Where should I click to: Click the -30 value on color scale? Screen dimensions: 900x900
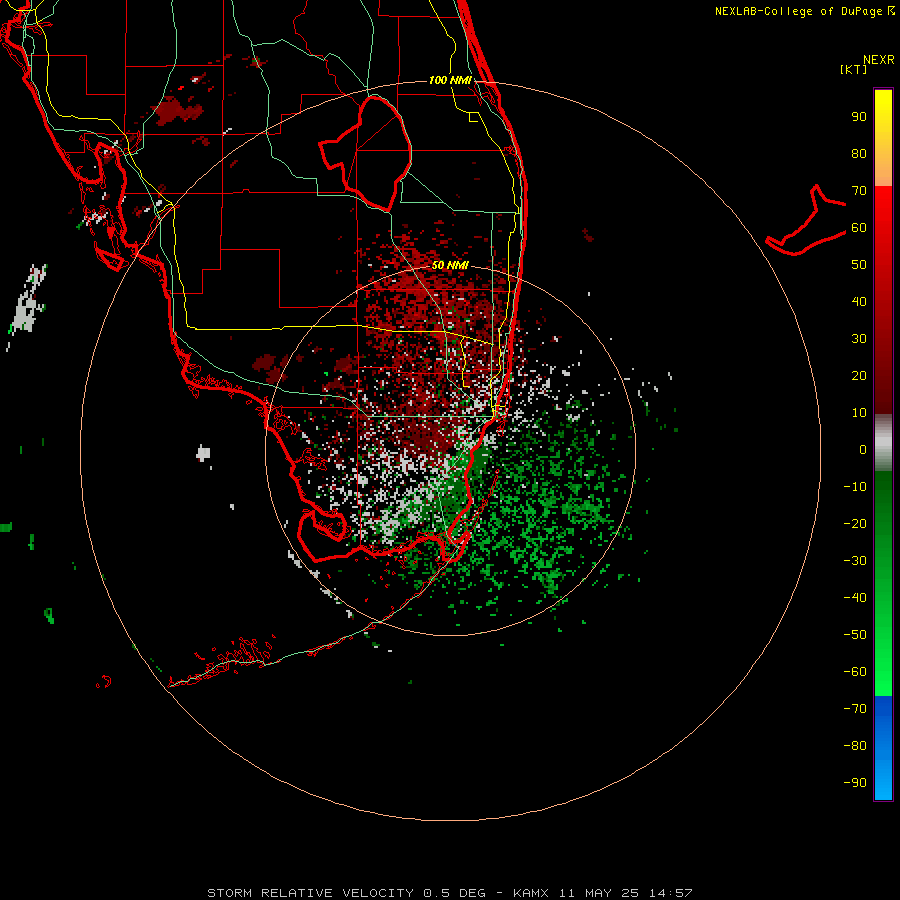(x=855, y=561)
